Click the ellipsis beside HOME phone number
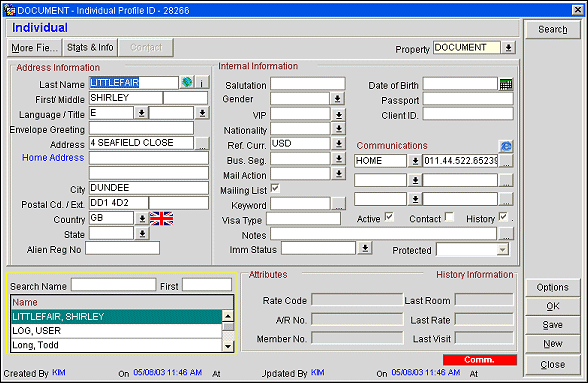Image resolution: width=588 pixels, height=383 pixels. coord(506,161)
